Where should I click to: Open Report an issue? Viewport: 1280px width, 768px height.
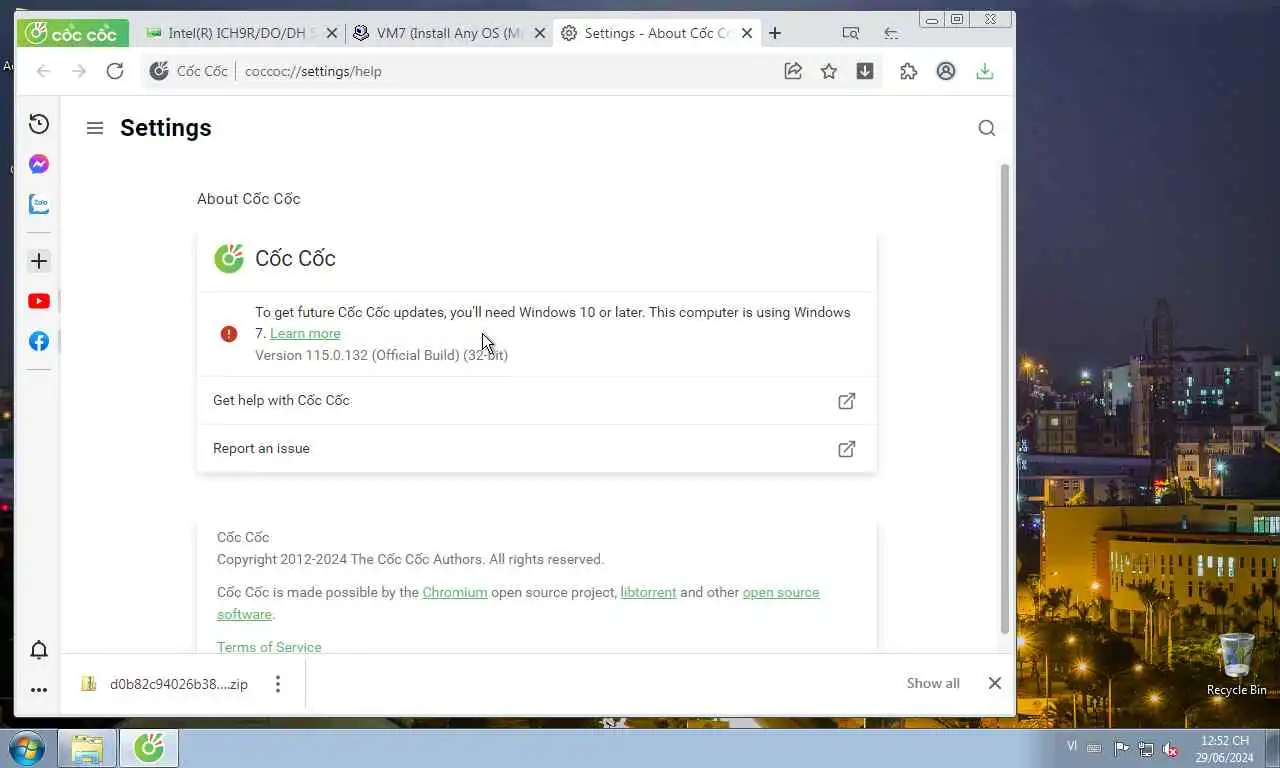coord(536,448)
